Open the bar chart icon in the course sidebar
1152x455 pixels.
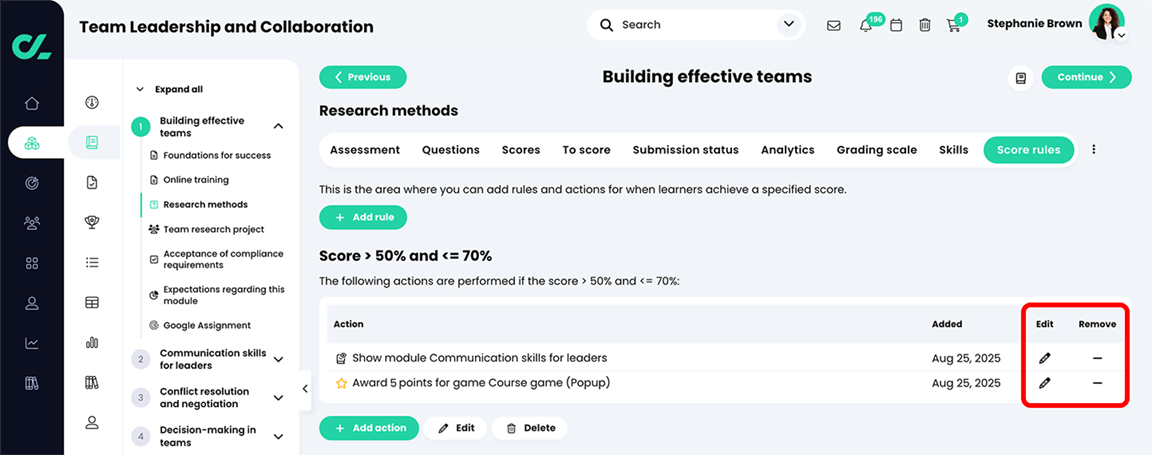[92, 342]
